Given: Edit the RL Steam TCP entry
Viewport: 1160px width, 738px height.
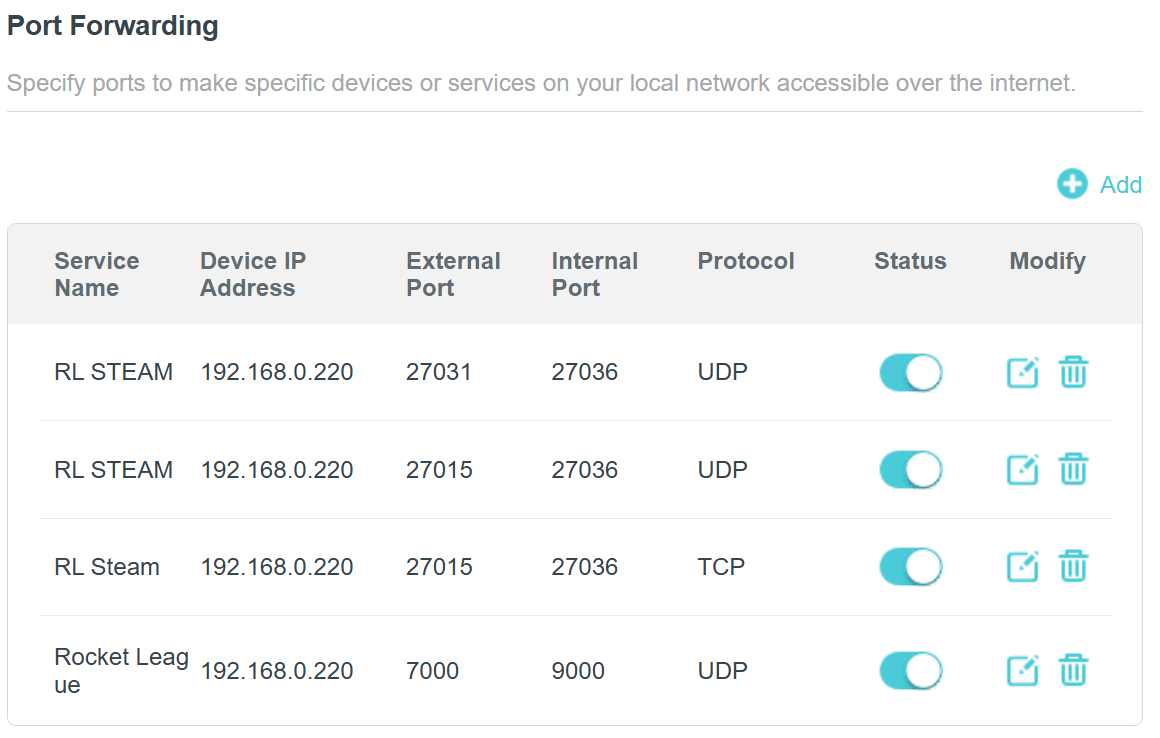Looking at the screenshot, I should [x=1022, y=567].
